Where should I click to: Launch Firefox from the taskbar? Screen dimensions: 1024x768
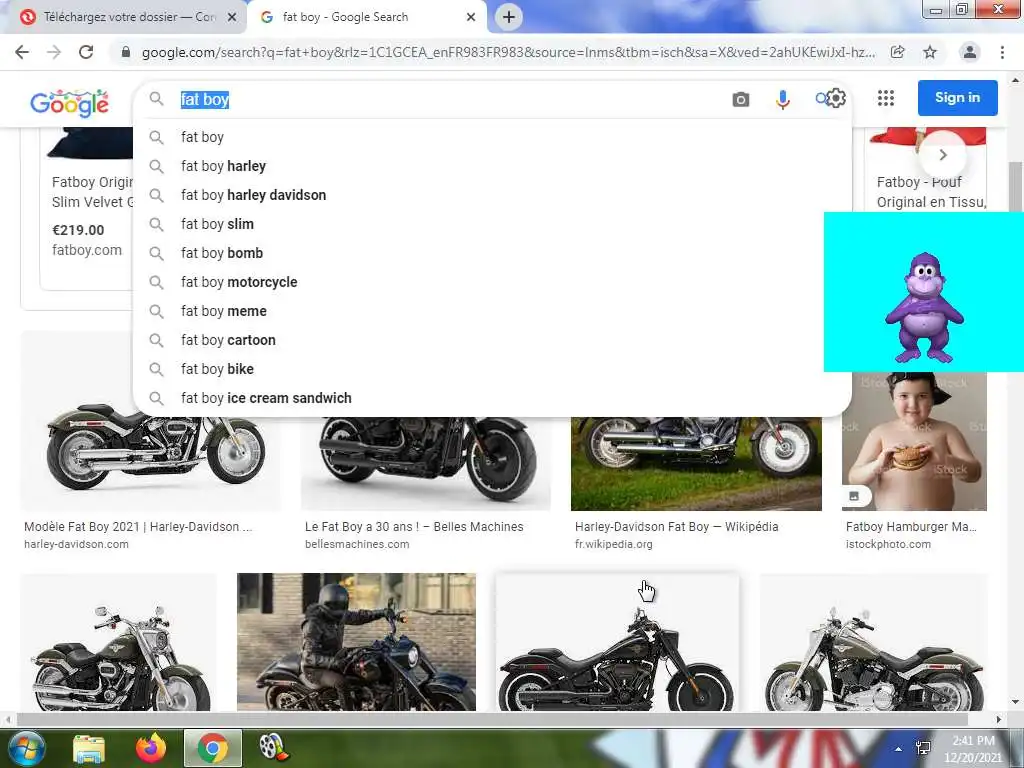point(151,748)
